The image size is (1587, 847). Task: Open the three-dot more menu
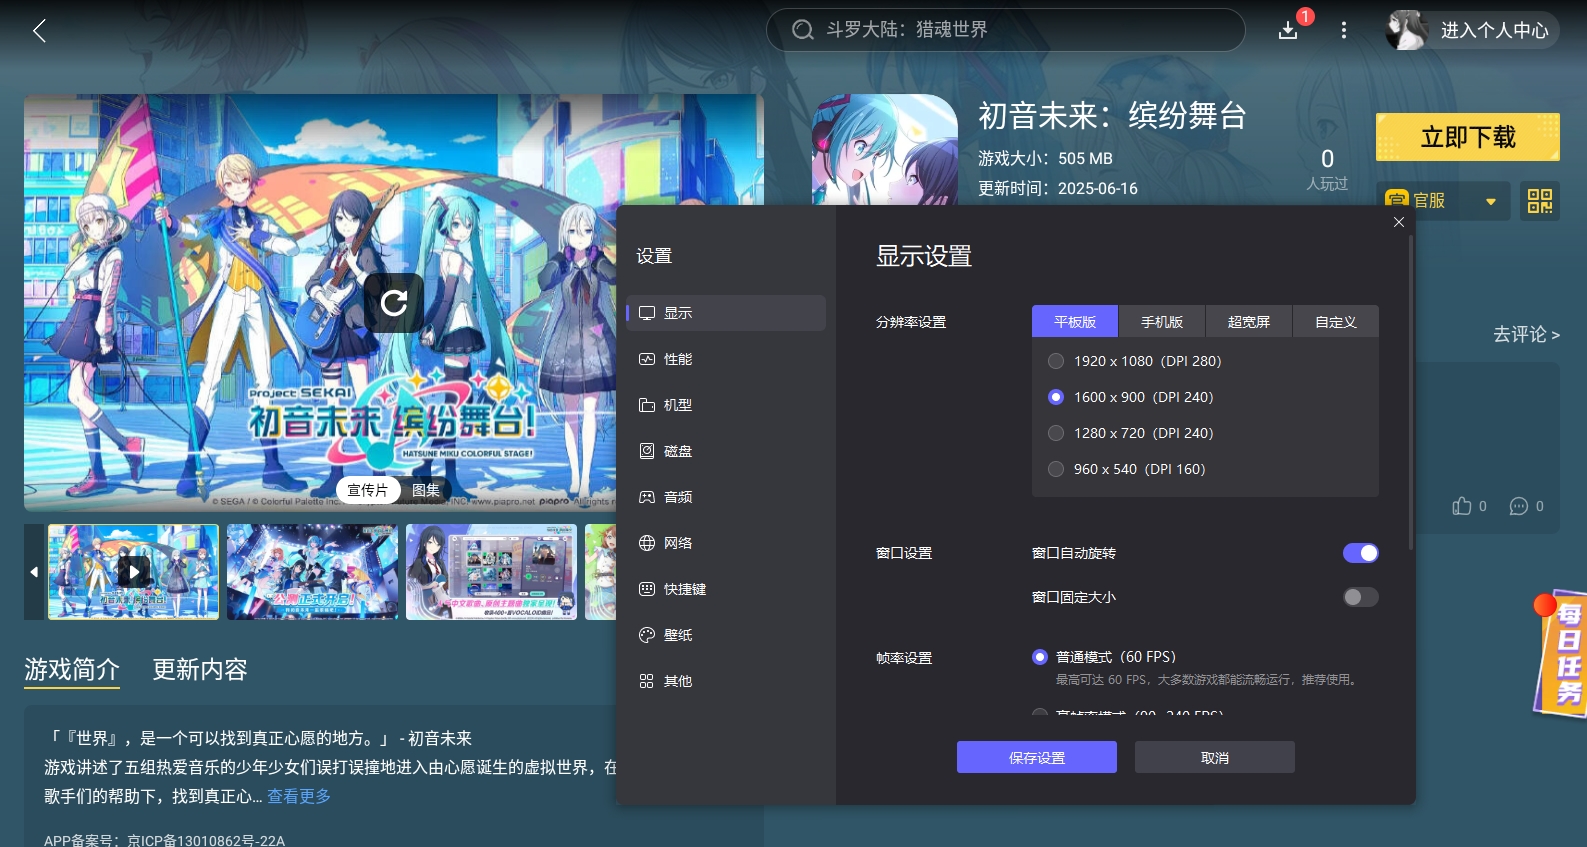point(1343,30)
